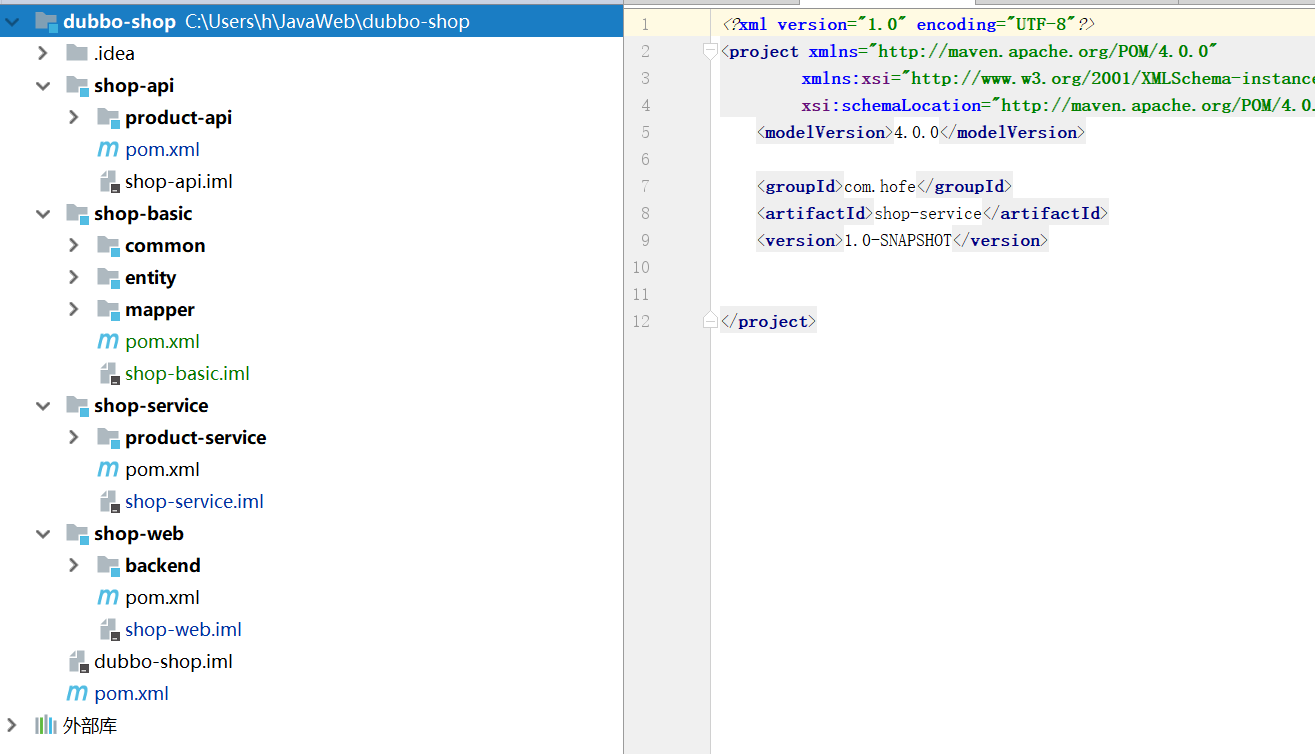
Task: Select the shop-api module name
Action: (x=134, y=85)
